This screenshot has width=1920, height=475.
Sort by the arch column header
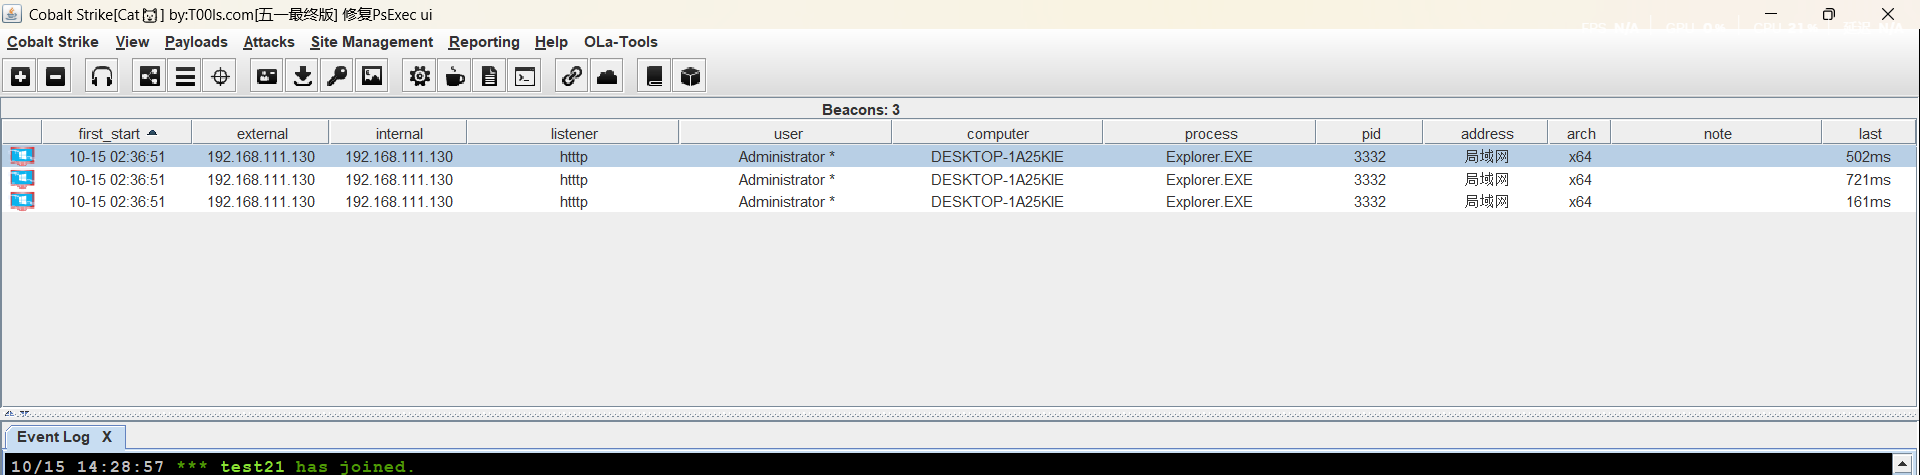[x=1581, y=133]
